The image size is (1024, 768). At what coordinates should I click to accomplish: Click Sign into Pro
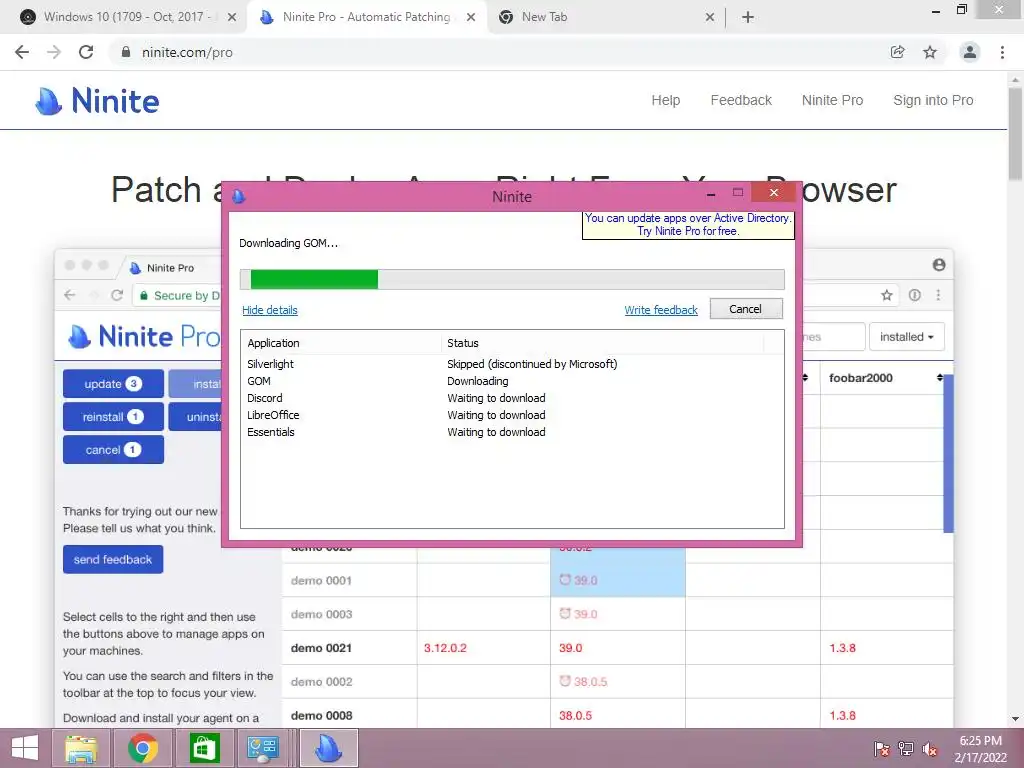coord(933,101)
